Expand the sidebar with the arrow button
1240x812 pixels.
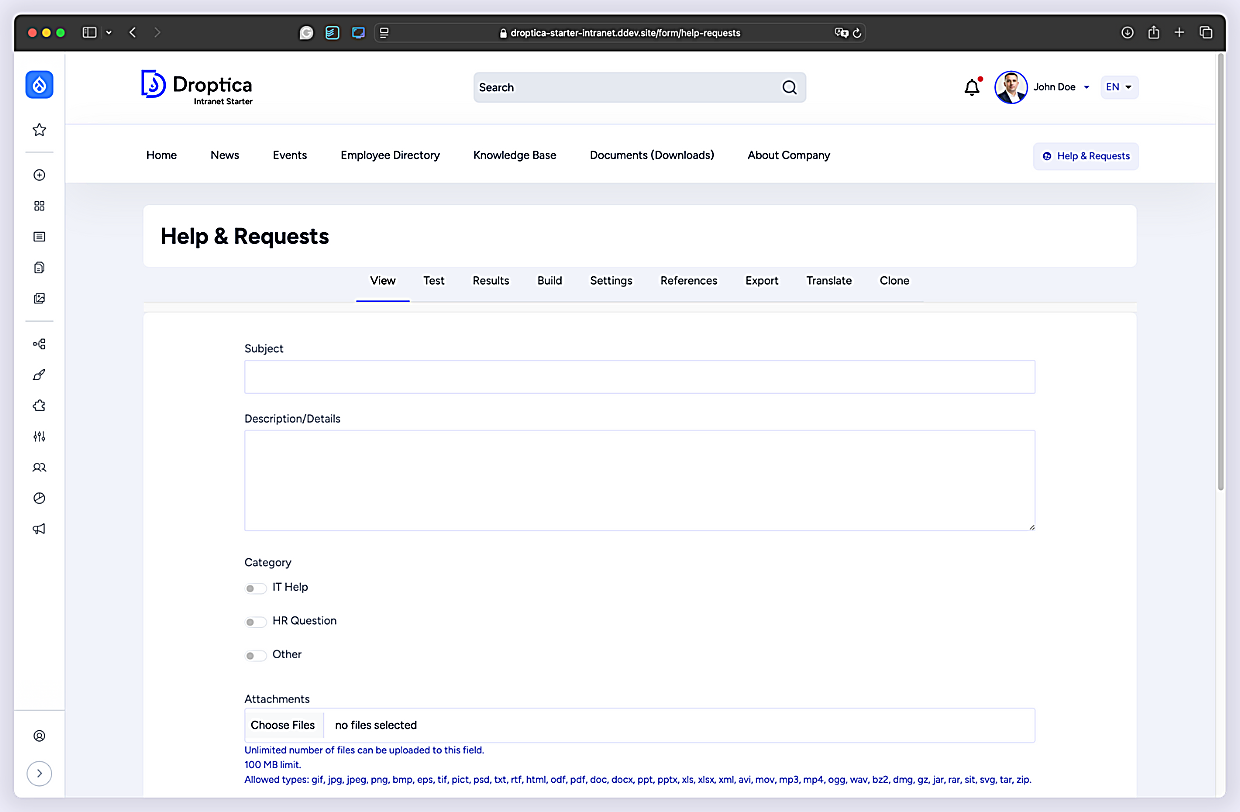(x=39, y=773)
